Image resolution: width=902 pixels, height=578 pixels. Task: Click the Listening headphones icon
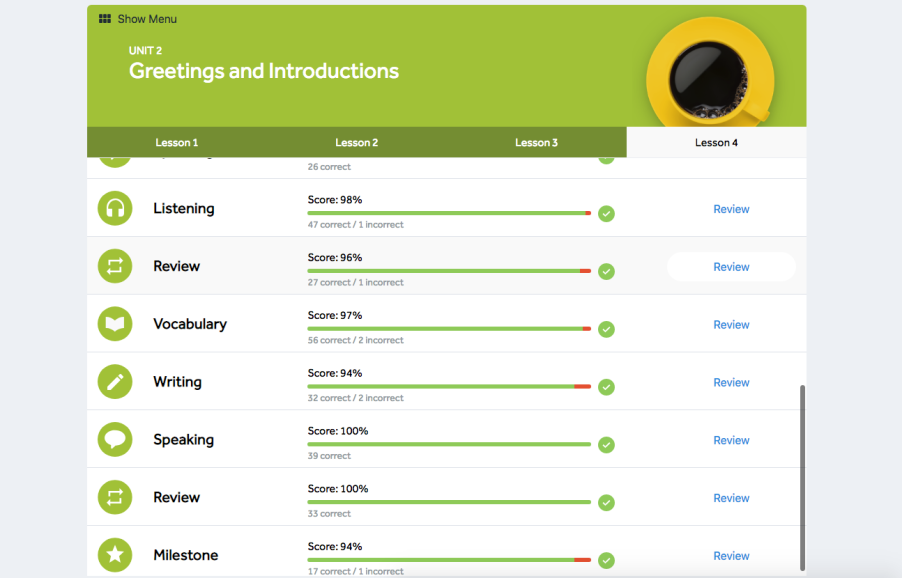115,208
